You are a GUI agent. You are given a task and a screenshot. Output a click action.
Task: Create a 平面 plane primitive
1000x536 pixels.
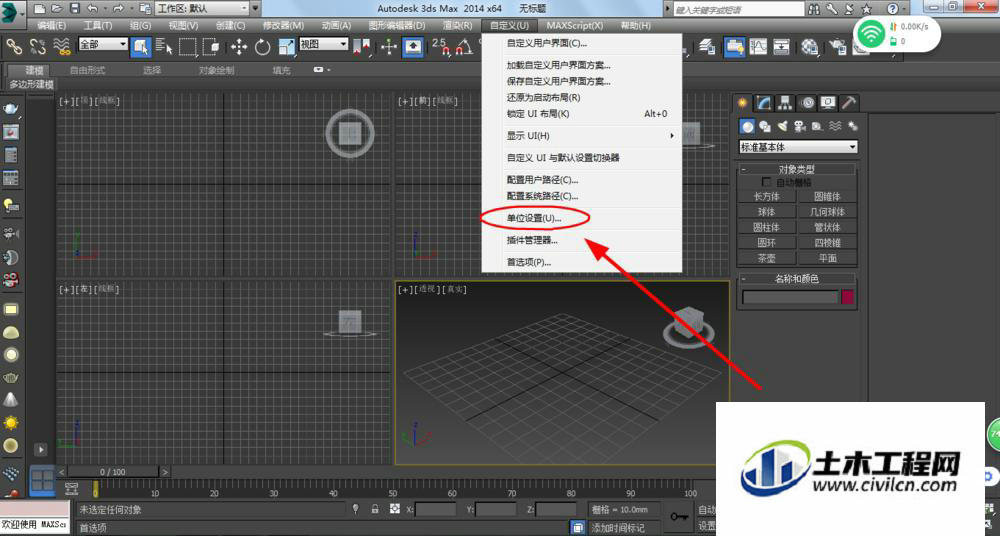(x=827, y=258)
